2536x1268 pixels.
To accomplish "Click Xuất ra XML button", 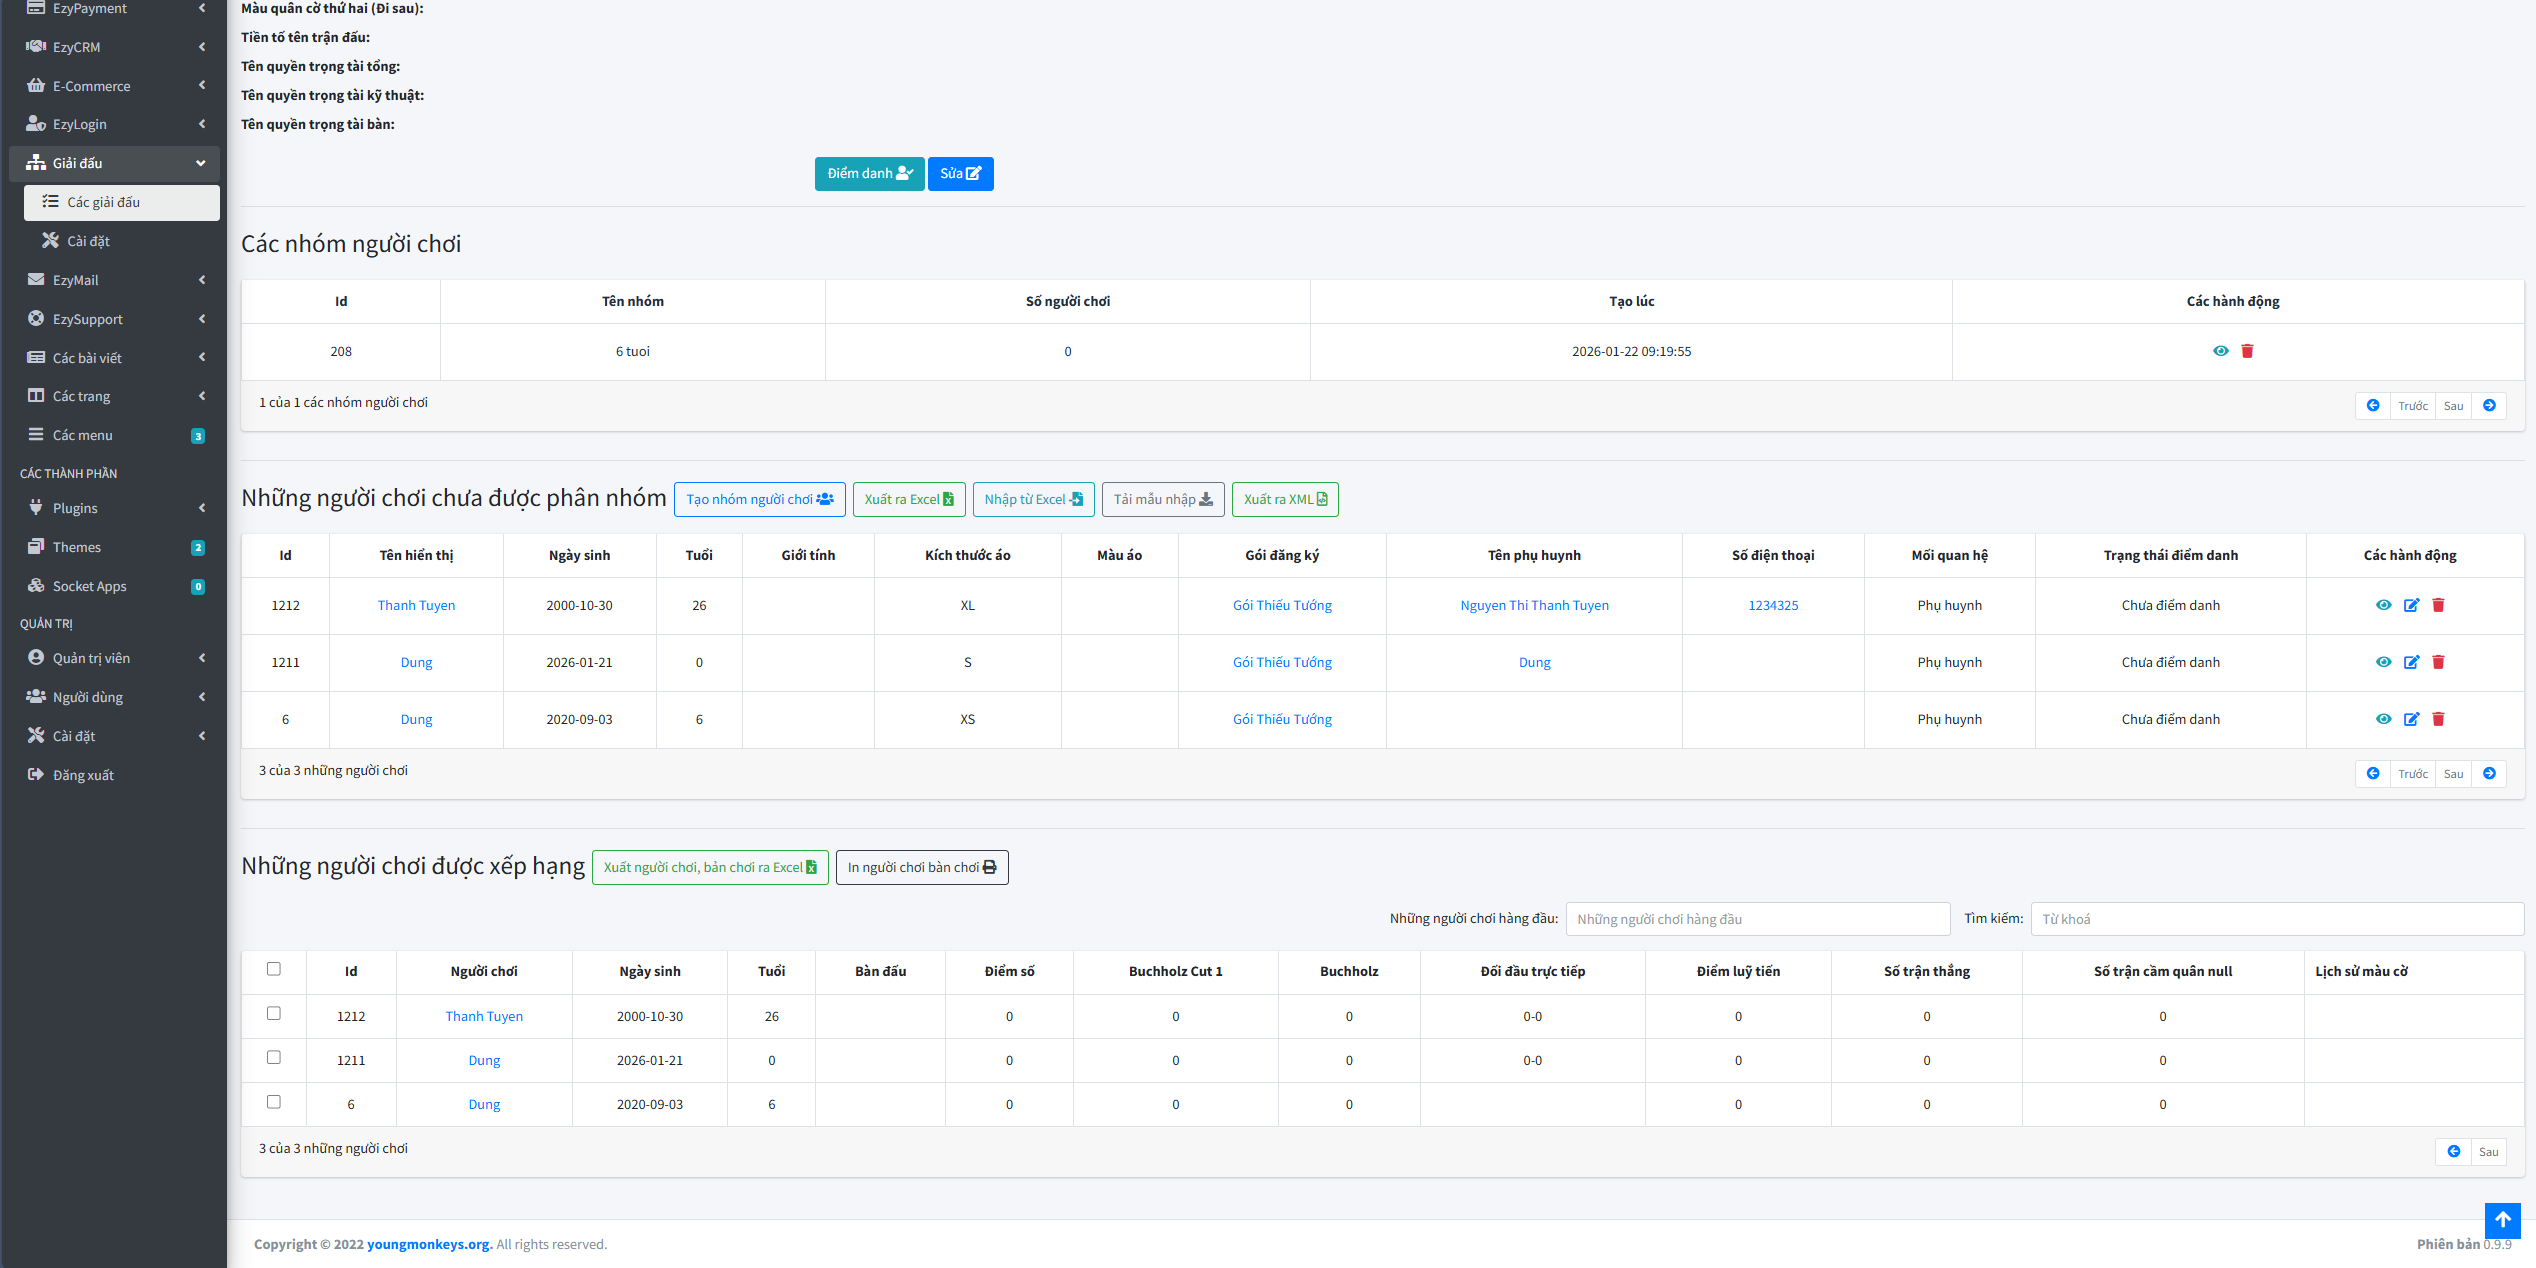I will [1284, 500].
